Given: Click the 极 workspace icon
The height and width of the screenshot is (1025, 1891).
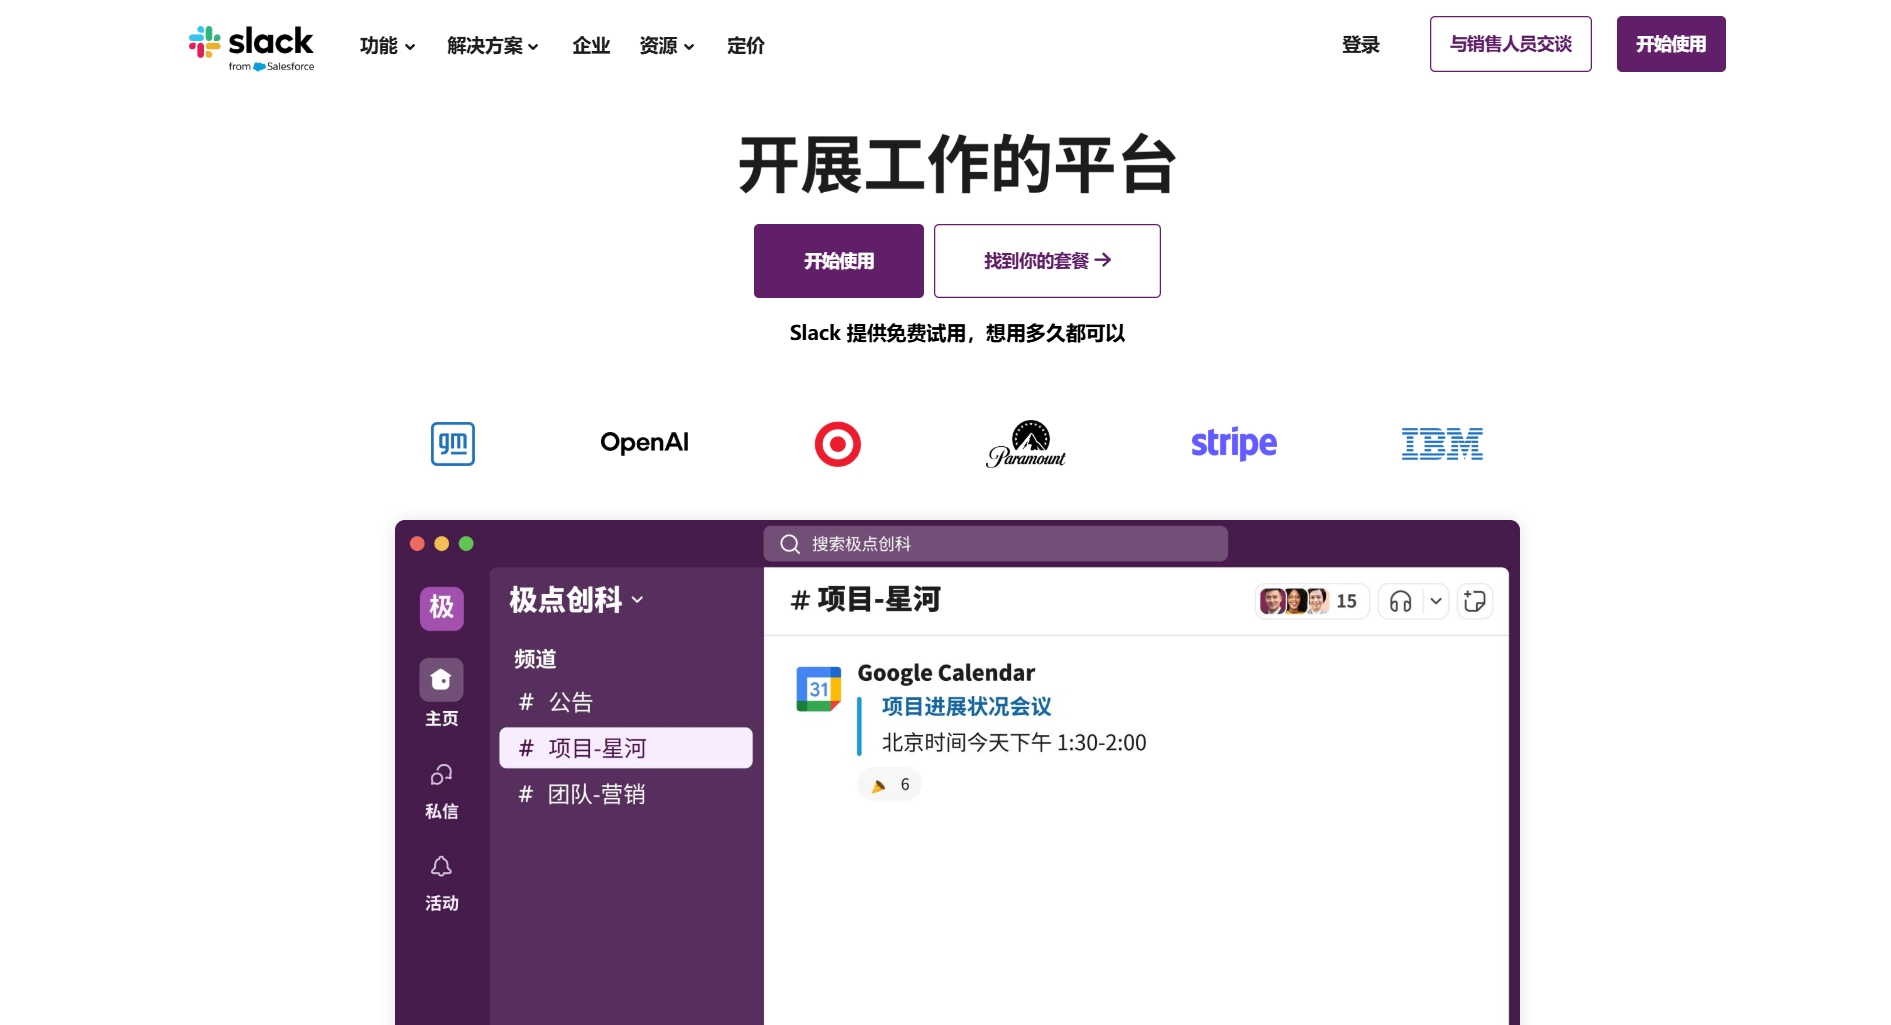Looking at the screenshot, I should tap(442, 608).
